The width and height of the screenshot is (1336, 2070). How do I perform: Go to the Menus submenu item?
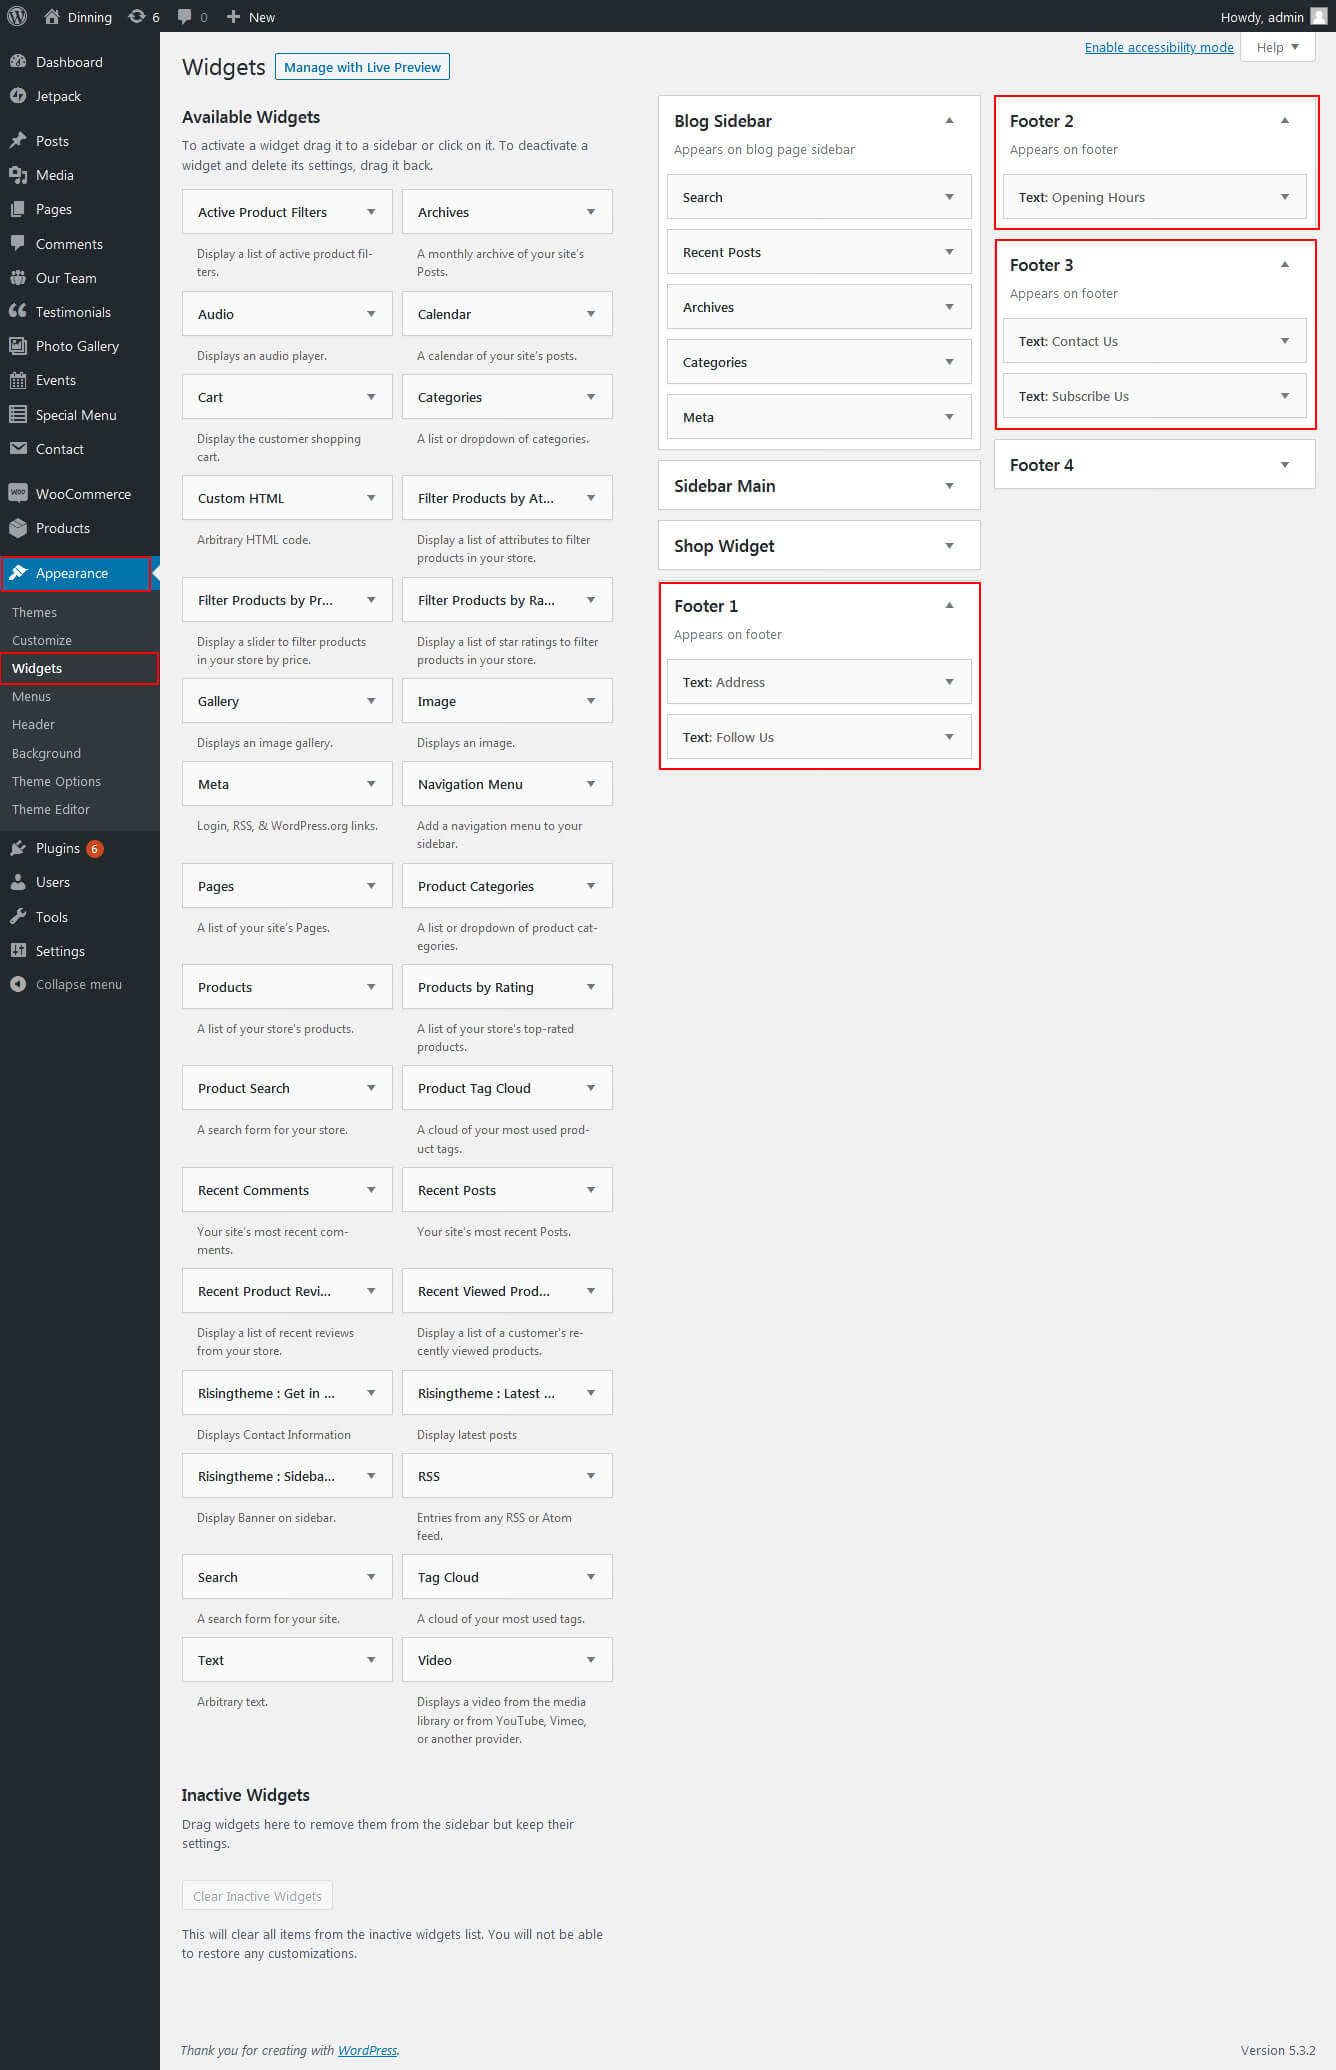tap(32, 696)
